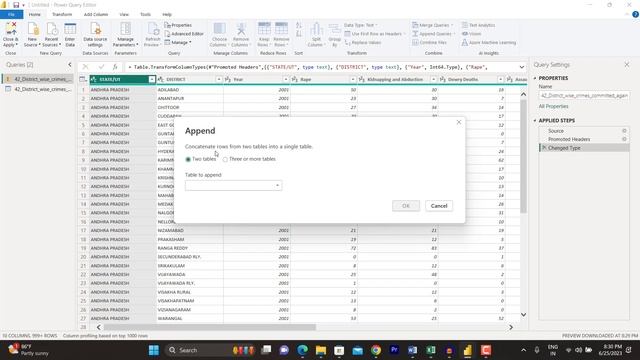Open the New Source icon
The width and height of the screenshot is (640, 360).
point(32,34)
